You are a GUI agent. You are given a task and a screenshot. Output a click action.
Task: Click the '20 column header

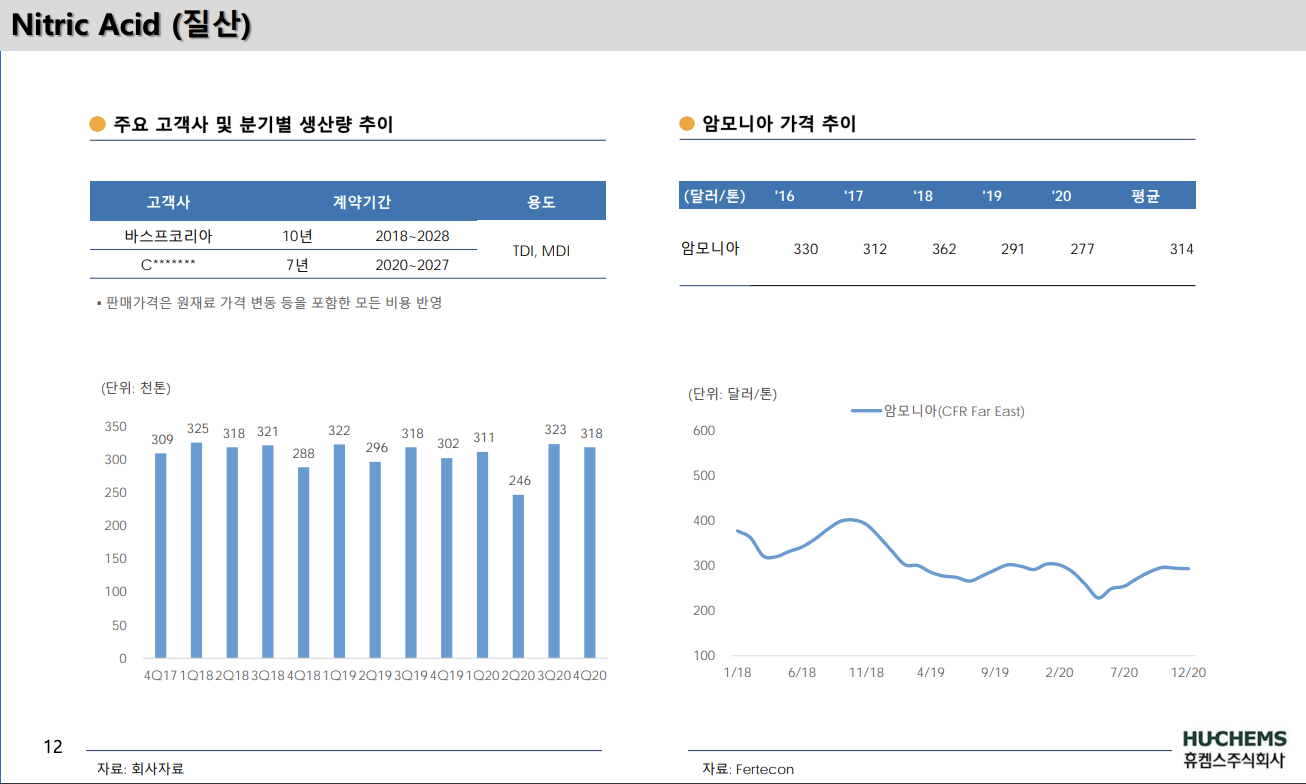[1061, 196]
